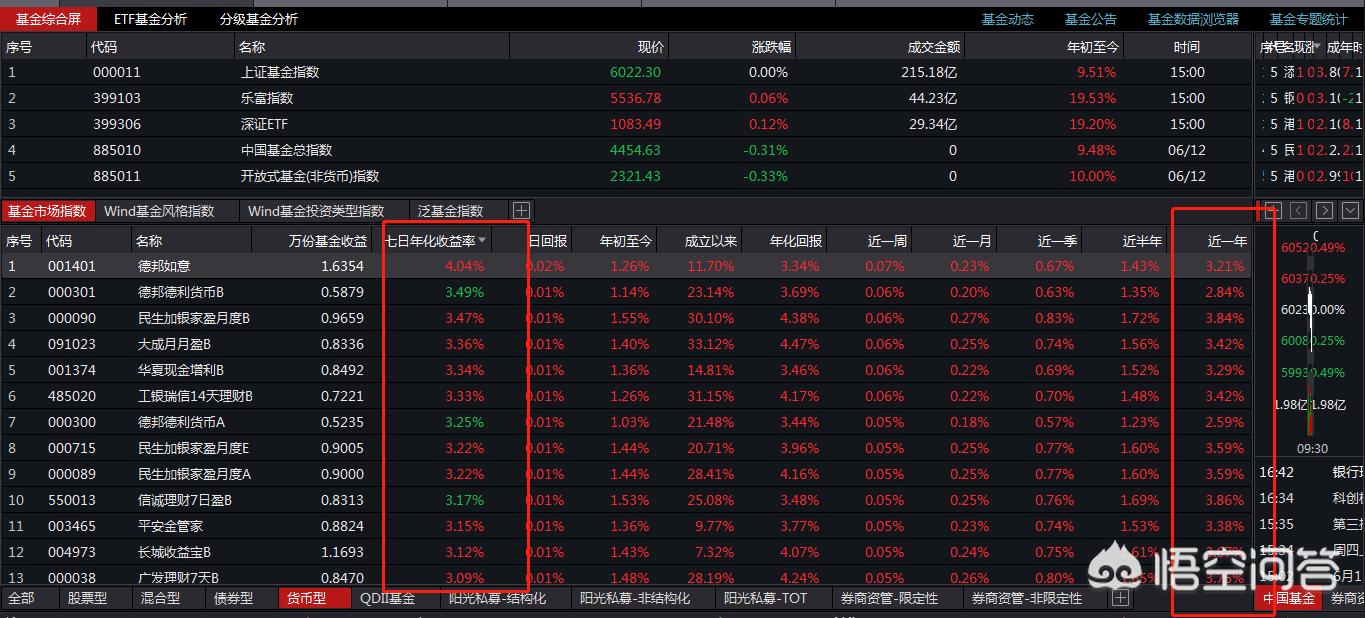This screenshot has height=618, width=1365.
Task: Select the 深证ETF index row
Action: (626, 124)
